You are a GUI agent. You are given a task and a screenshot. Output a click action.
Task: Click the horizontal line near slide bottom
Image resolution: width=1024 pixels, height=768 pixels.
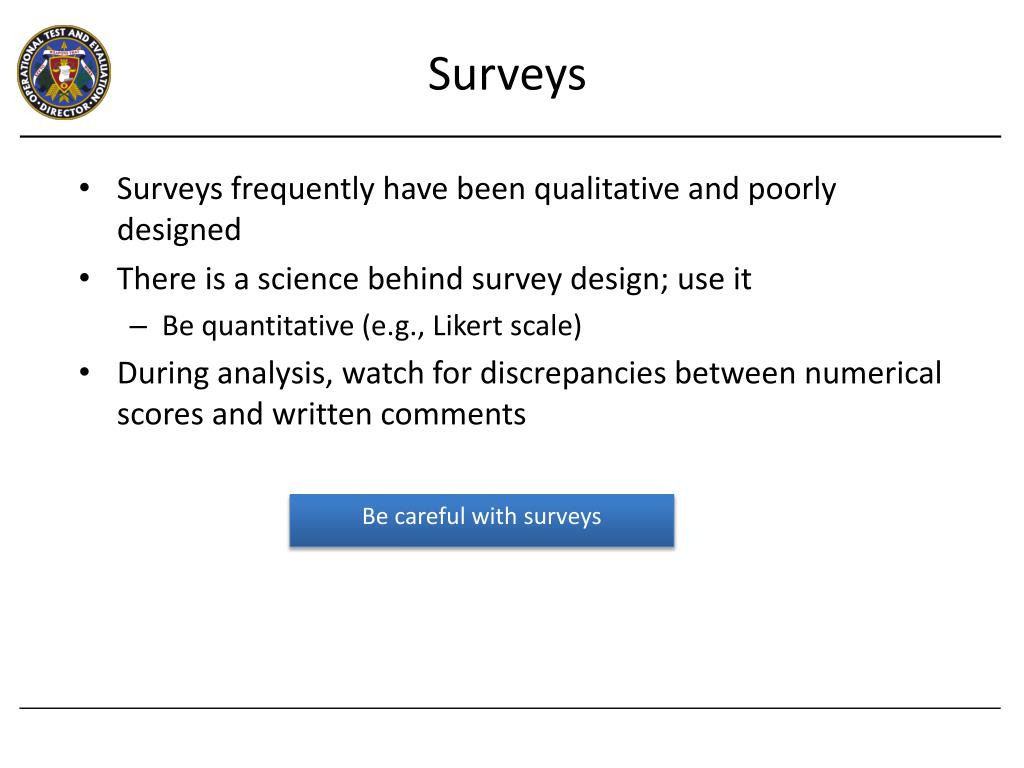coord(510,708)
